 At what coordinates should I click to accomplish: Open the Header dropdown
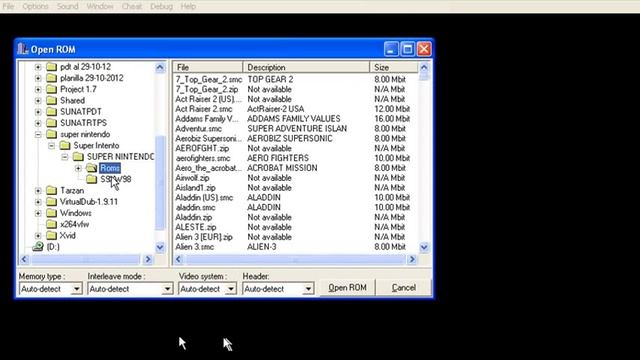[308, 289]
